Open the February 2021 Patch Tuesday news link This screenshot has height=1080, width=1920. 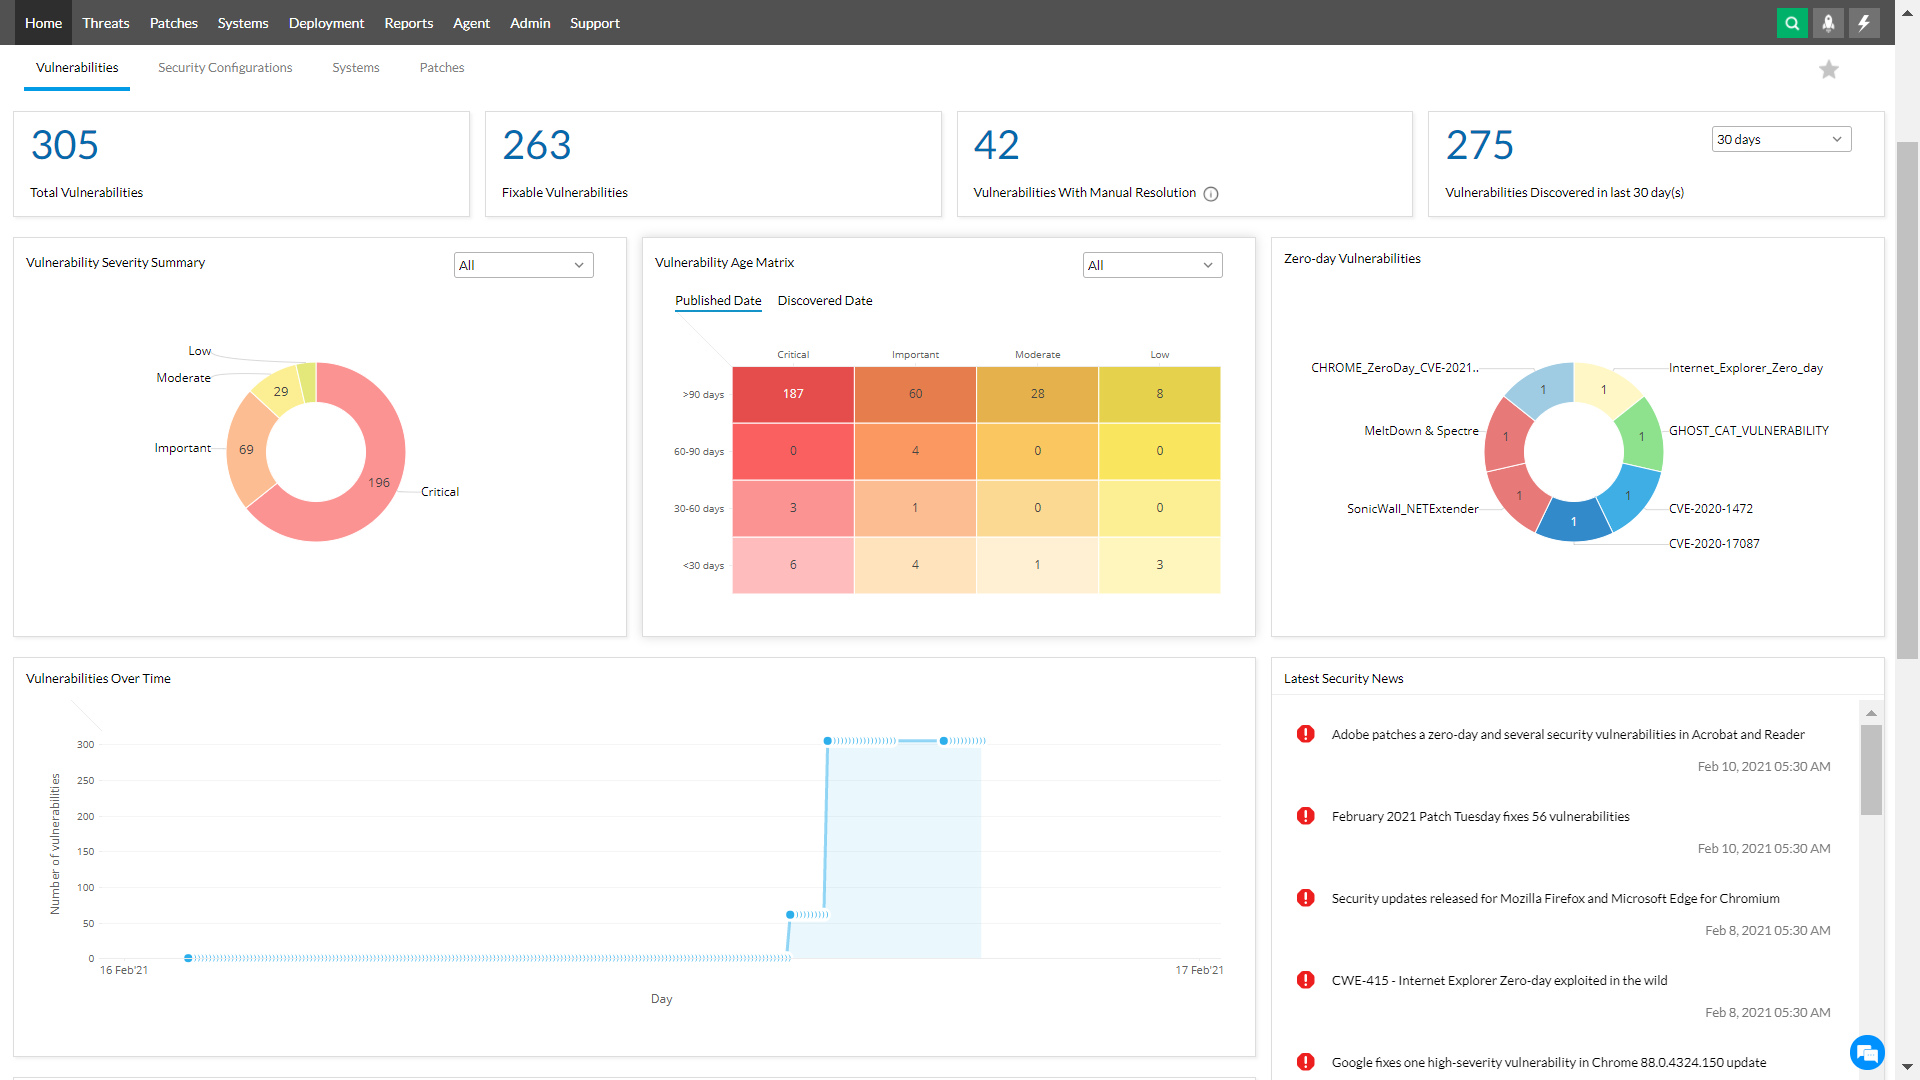tap(1479, 815)
